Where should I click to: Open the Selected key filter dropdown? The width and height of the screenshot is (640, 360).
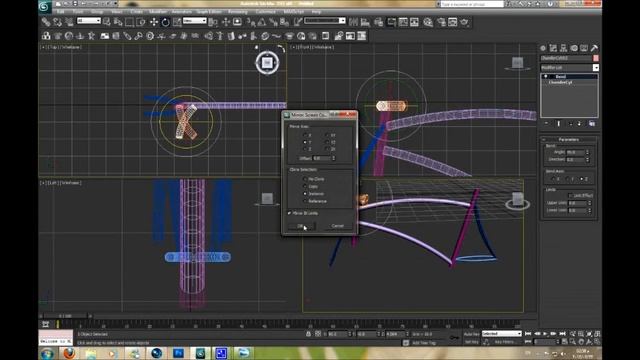click(x=501, y=333)
